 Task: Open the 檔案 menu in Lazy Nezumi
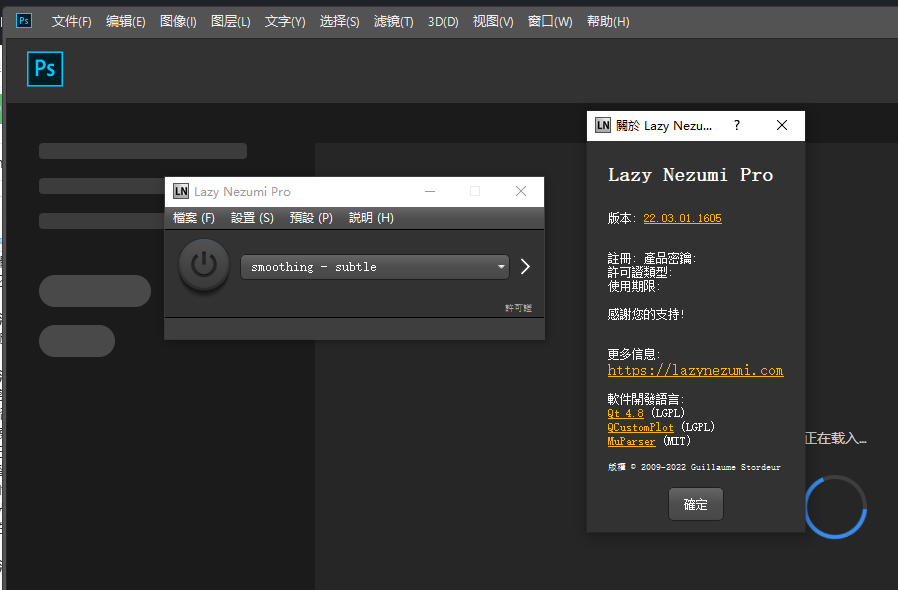[x=193, y=217]
